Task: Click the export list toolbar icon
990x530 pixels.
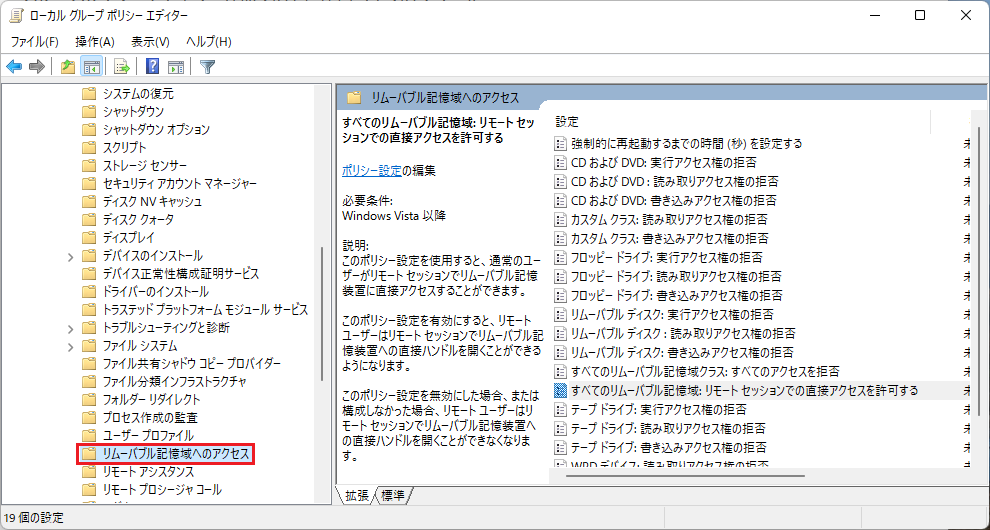Action: (122, 67)
